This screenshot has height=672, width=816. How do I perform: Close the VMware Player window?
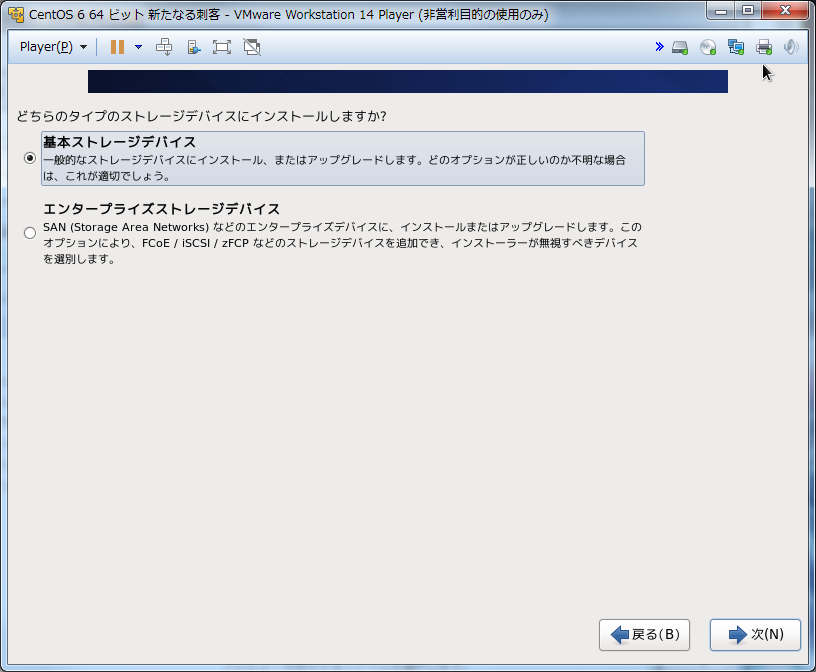coord(785,11)
